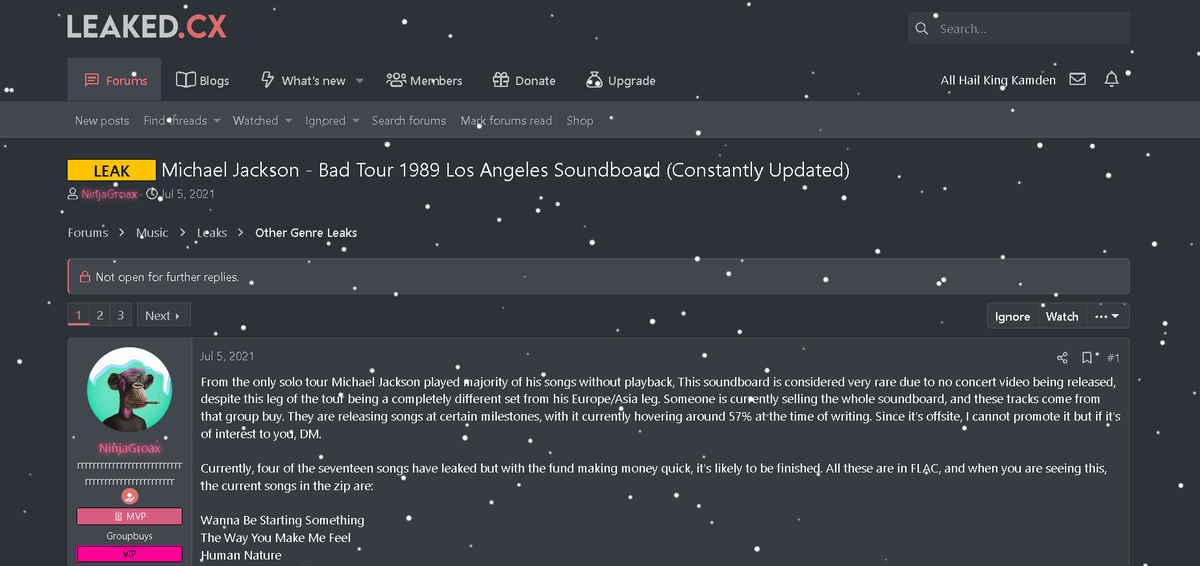Open the Donate tab

(x=524, y=80)
